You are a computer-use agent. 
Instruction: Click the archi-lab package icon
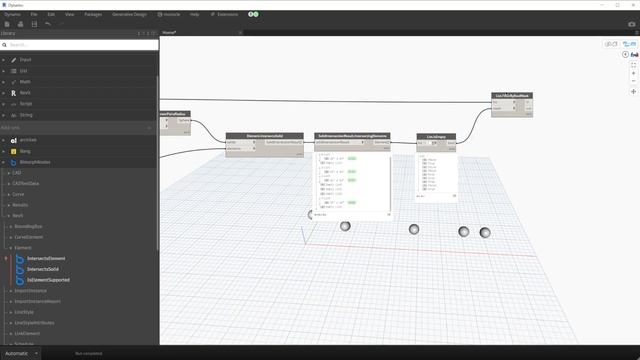[13, 140]
